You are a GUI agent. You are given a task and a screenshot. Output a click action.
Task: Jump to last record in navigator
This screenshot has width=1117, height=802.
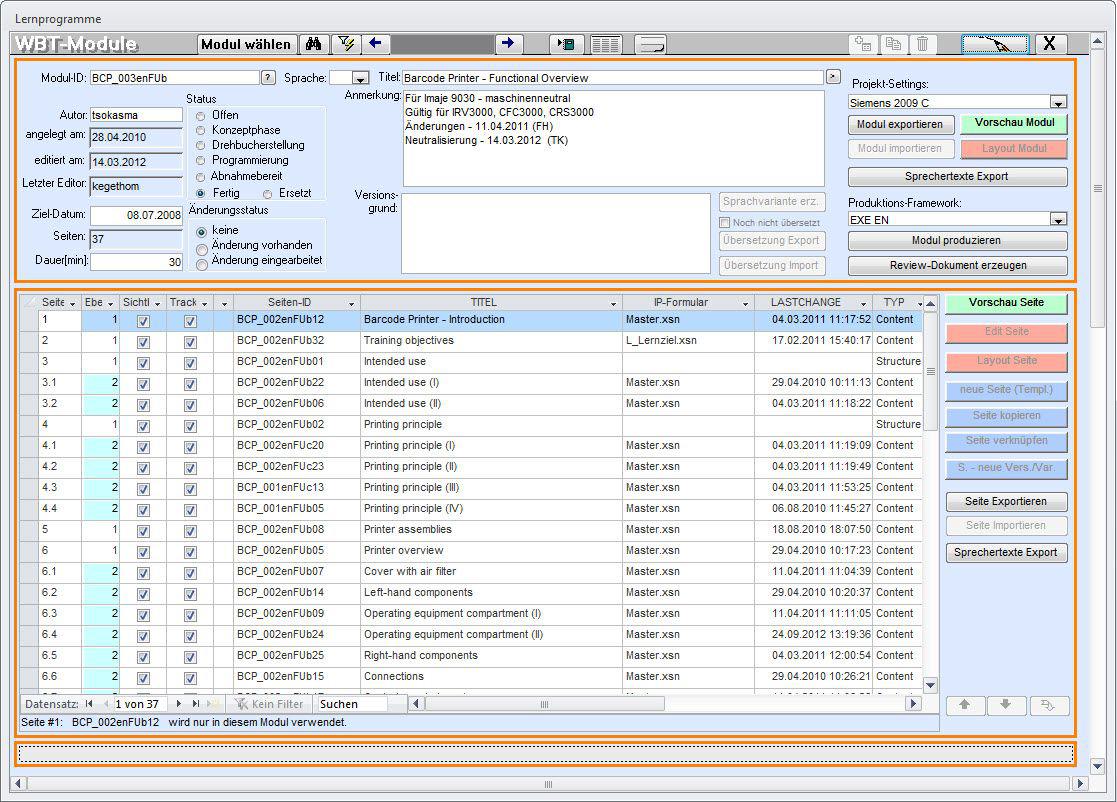(195, 704)
